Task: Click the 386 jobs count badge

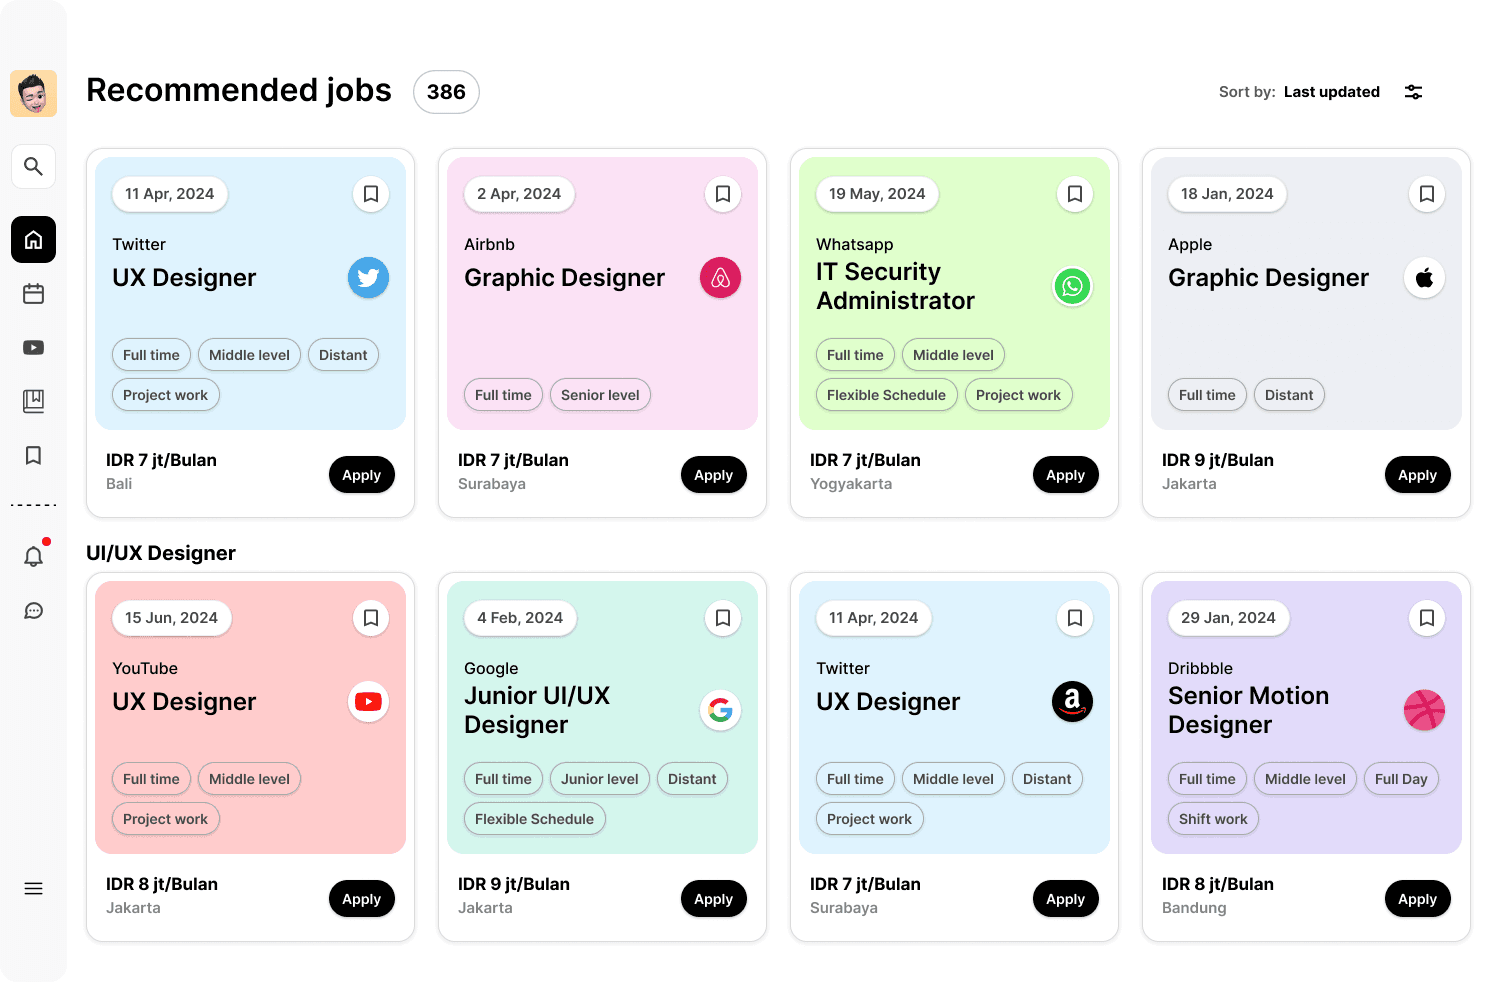Action: click(446, 92)
